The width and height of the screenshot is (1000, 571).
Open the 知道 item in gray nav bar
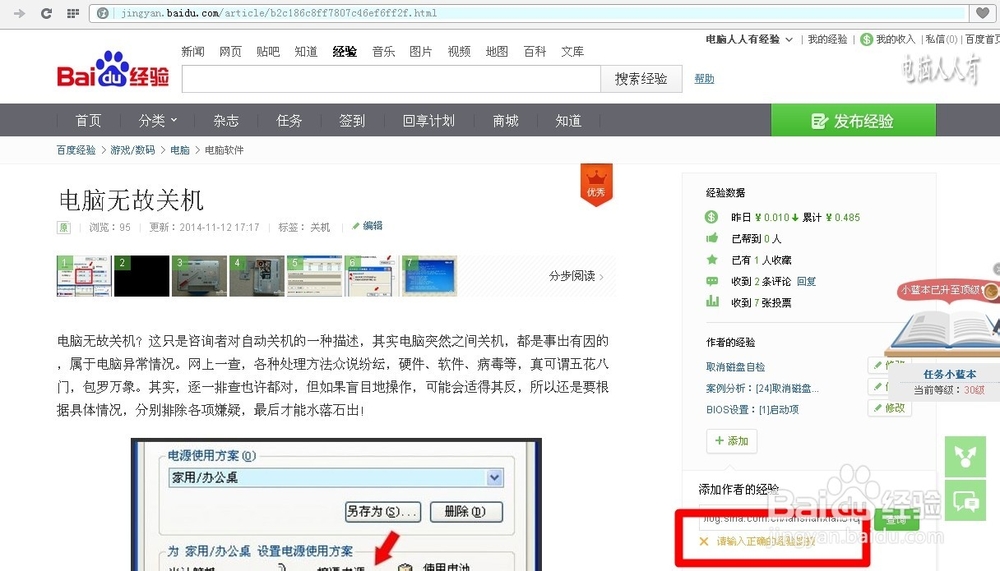568,121
